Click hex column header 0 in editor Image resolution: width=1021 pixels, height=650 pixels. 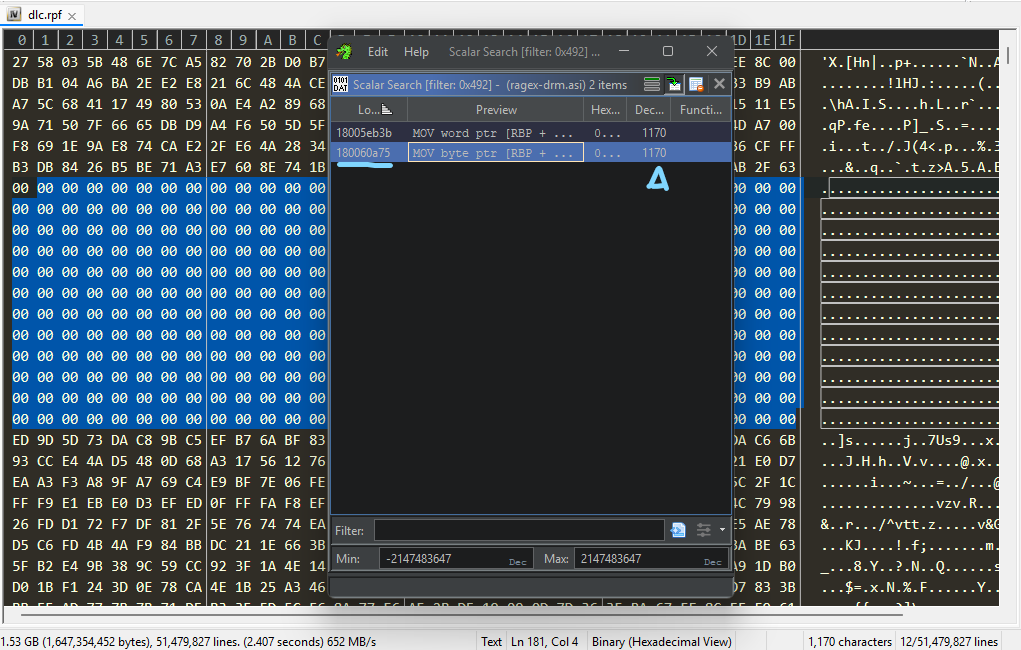[x=21, y=40]
